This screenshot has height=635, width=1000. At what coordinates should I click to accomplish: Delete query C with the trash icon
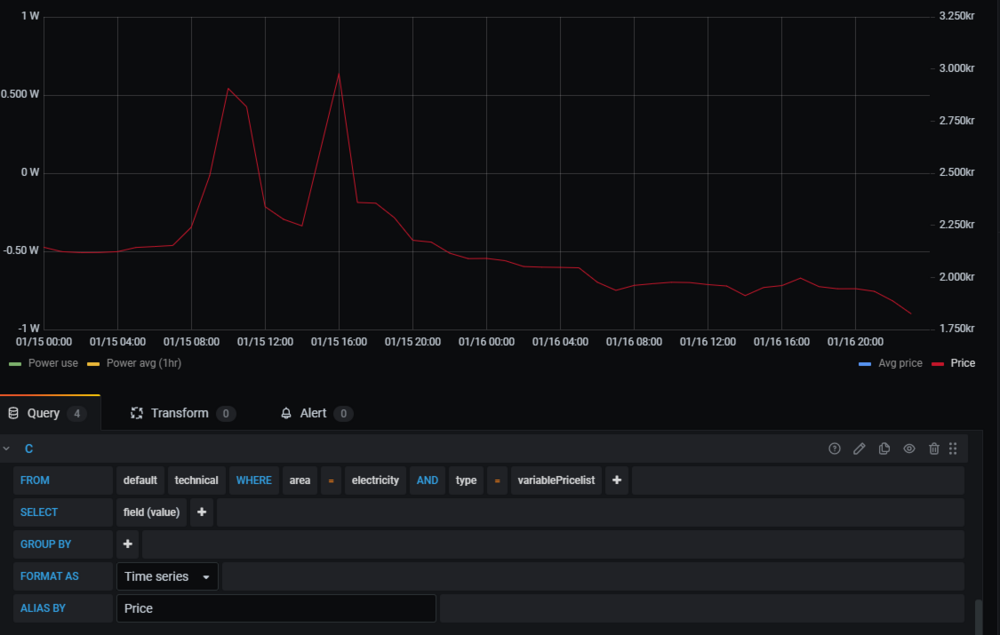[x=934, y=449]
